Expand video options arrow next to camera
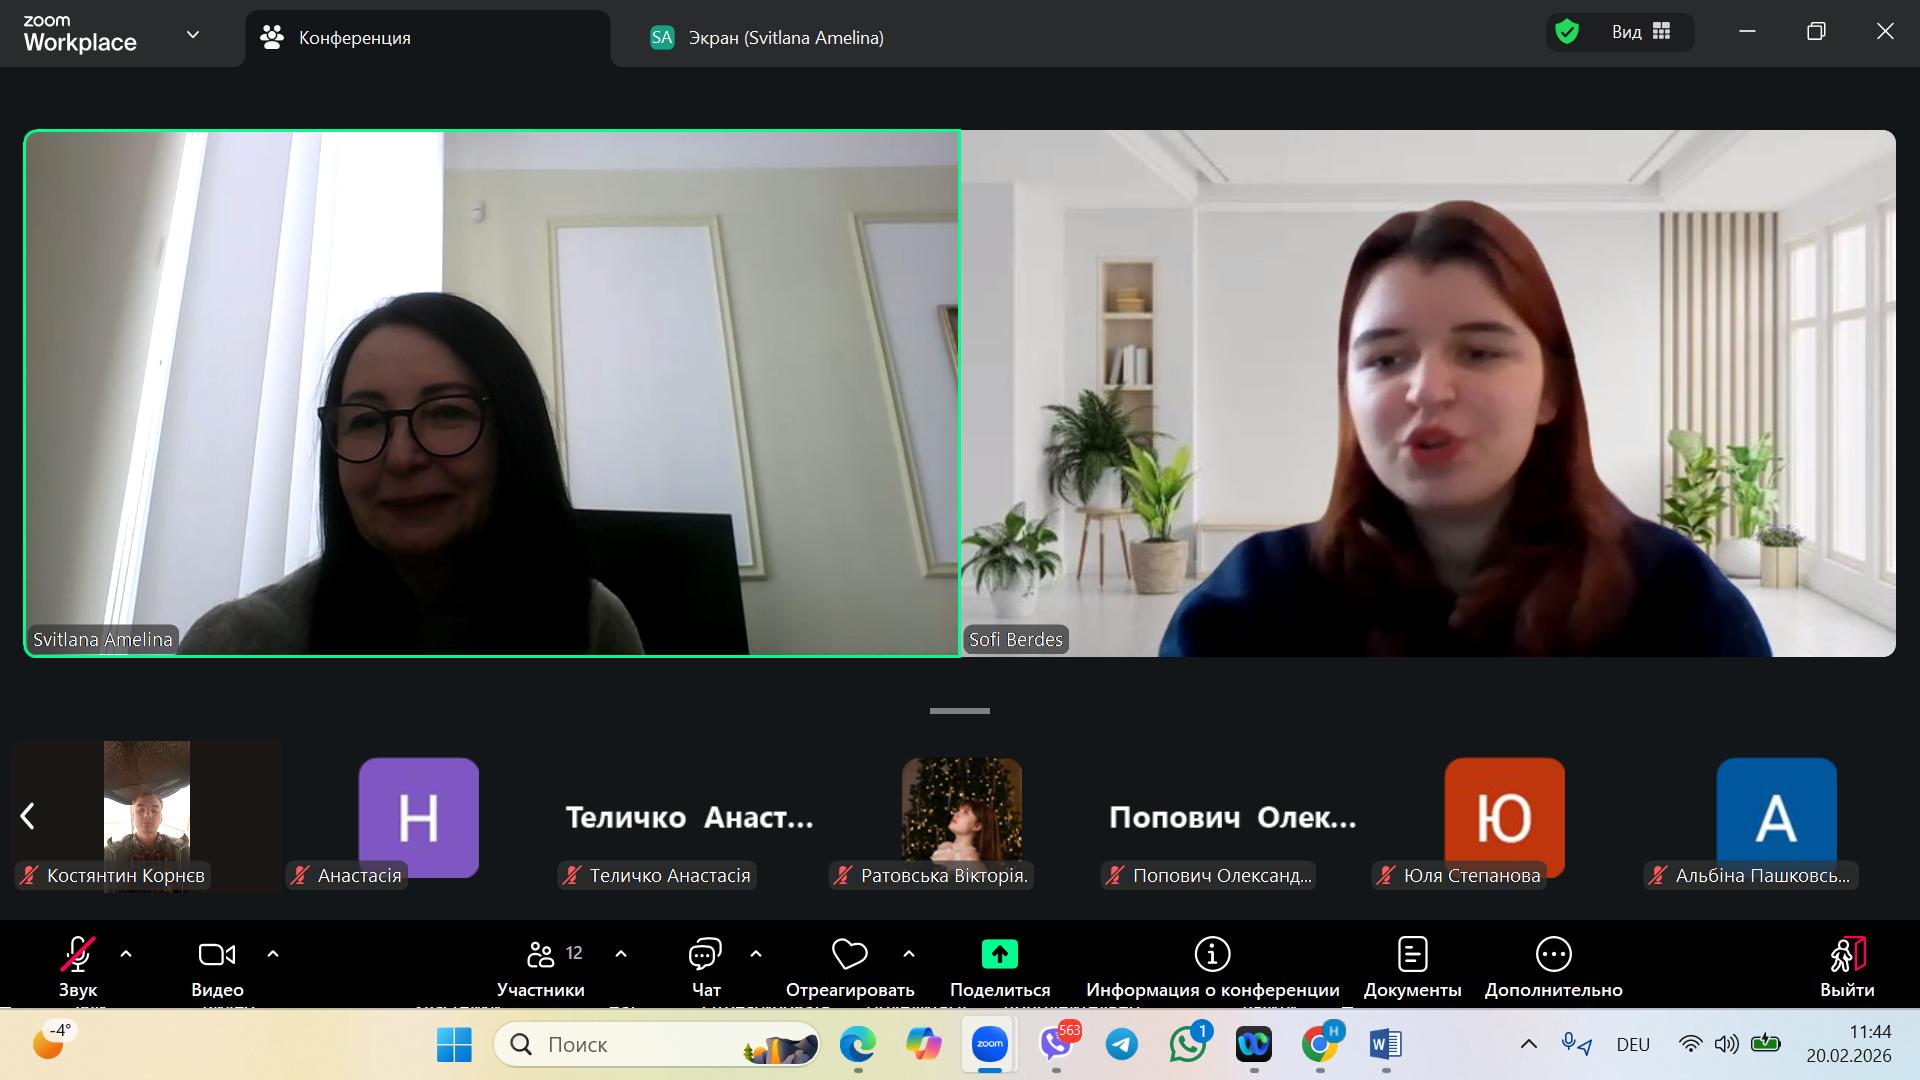The image size is (1920, 1080). [273, 954]
